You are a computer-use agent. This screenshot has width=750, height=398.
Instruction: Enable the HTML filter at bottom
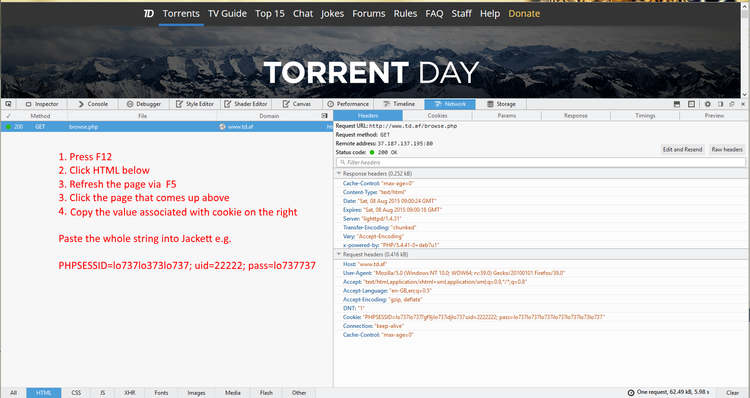pyautogui.click(x=44, y=393)
